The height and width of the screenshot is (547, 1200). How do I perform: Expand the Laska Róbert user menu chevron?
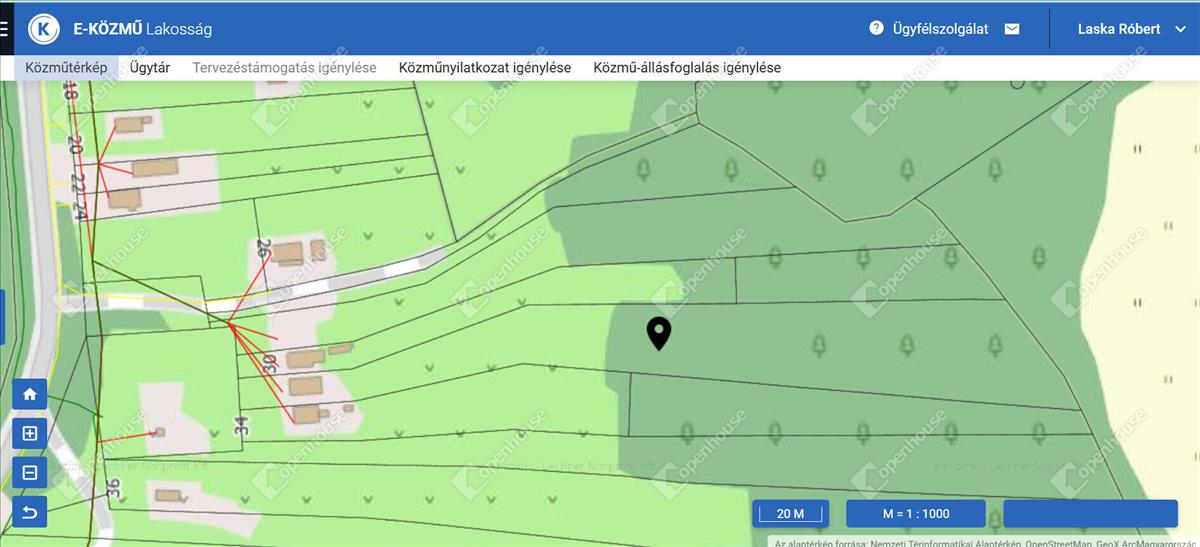tap(1180, 29)
